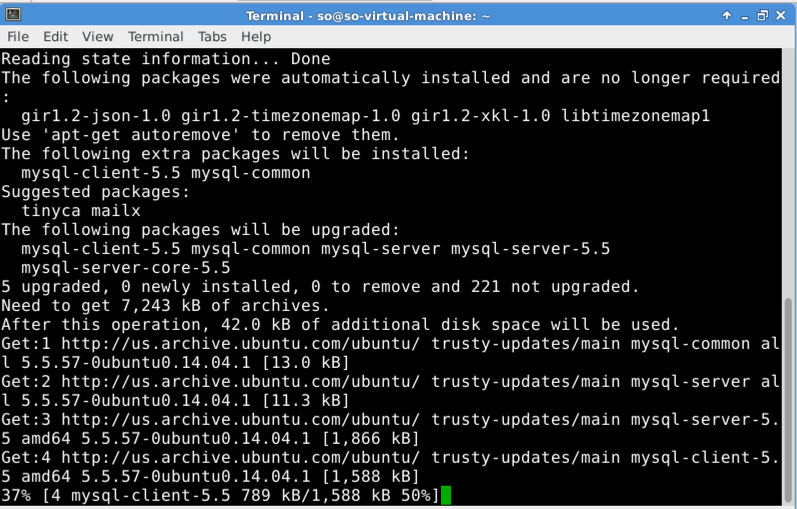Click the vertical scrollbar thumb
The width and height of the screenshot is (797, 509).
pyautogui.click(x=788, y=399)
